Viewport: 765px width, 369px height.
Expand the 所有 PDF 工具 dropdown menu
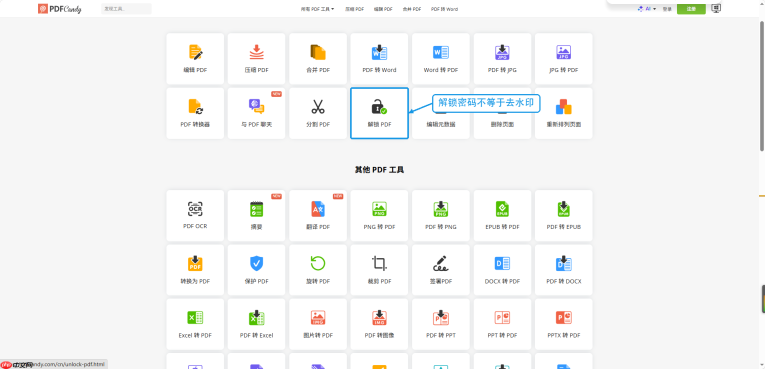click(x=317, y=9)
